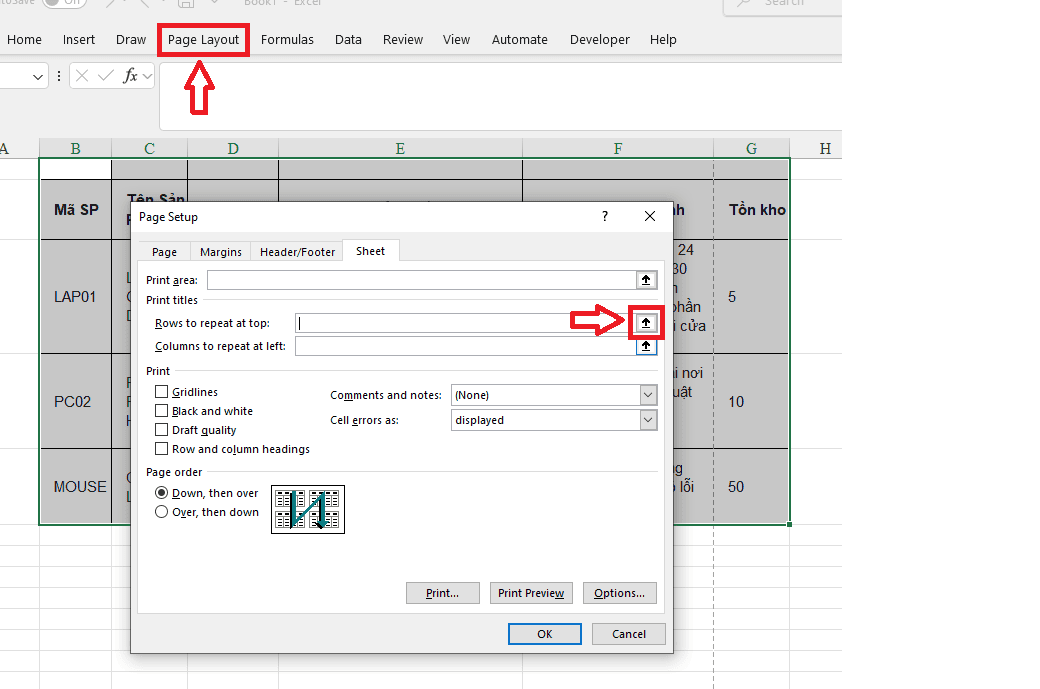Switch to the Margins tab in Page Setup

tap(221, 252)
